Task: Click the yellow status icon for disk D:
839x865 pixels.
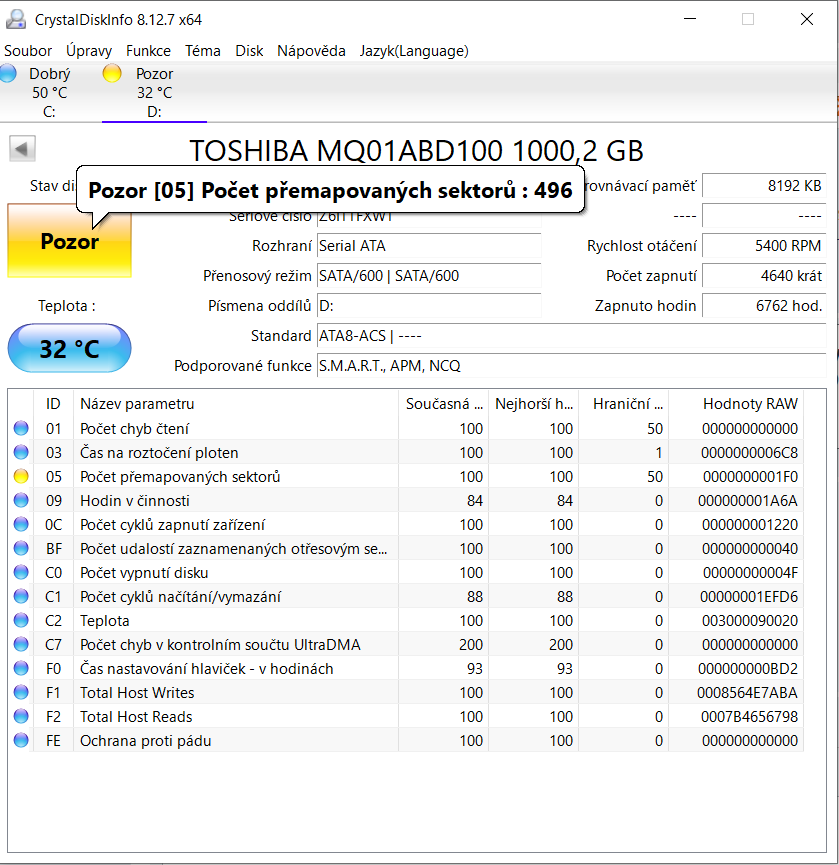Action: coord(112,73)
